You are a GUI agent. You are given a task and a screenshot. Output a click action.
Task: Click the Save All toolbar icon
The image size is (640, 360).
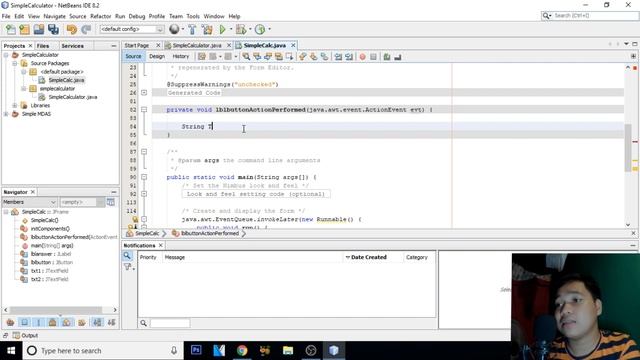[53, 29]
